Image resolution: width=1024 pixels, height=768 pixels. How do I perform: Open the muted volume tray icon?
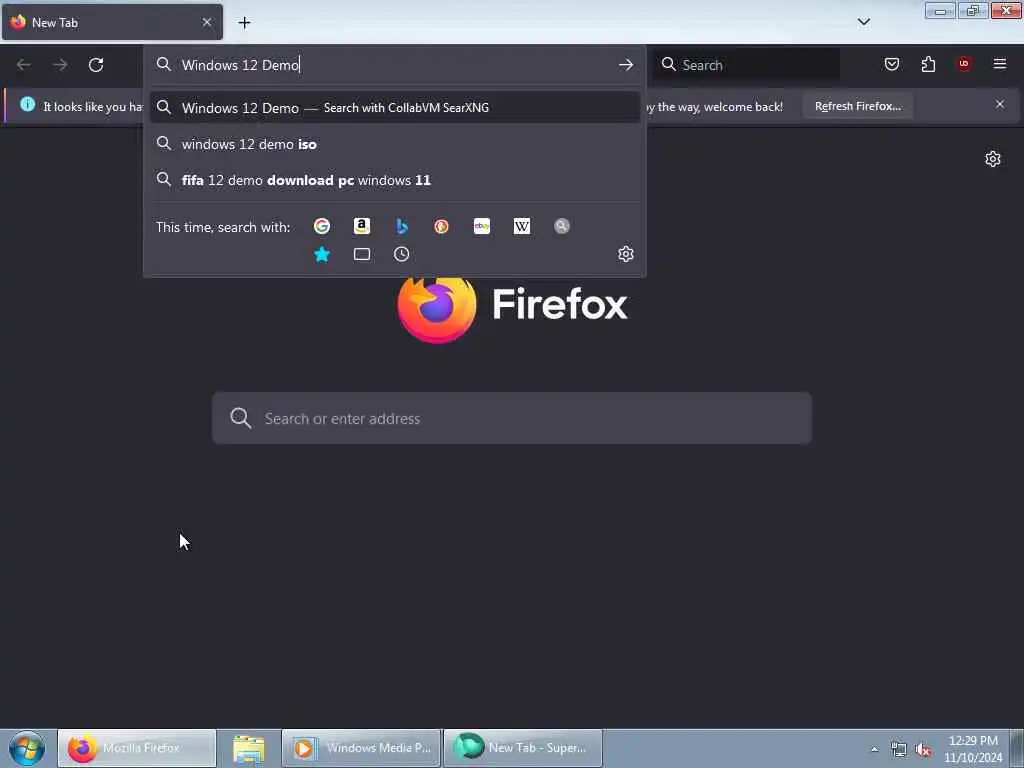point(923,750)
